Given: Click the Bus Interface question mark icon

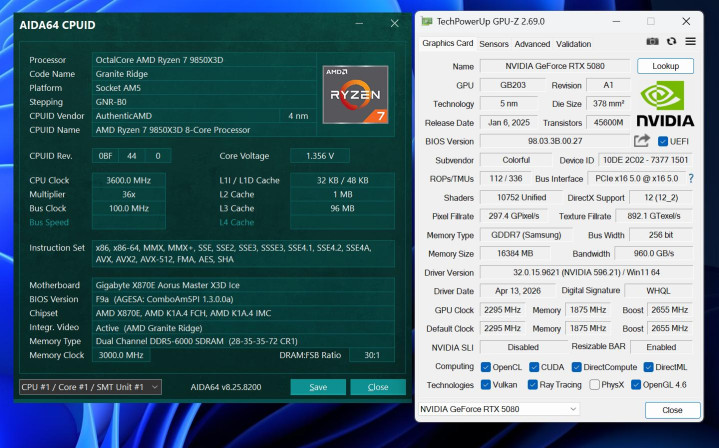Looking at the screenshot, I should (x=689, y=178).
